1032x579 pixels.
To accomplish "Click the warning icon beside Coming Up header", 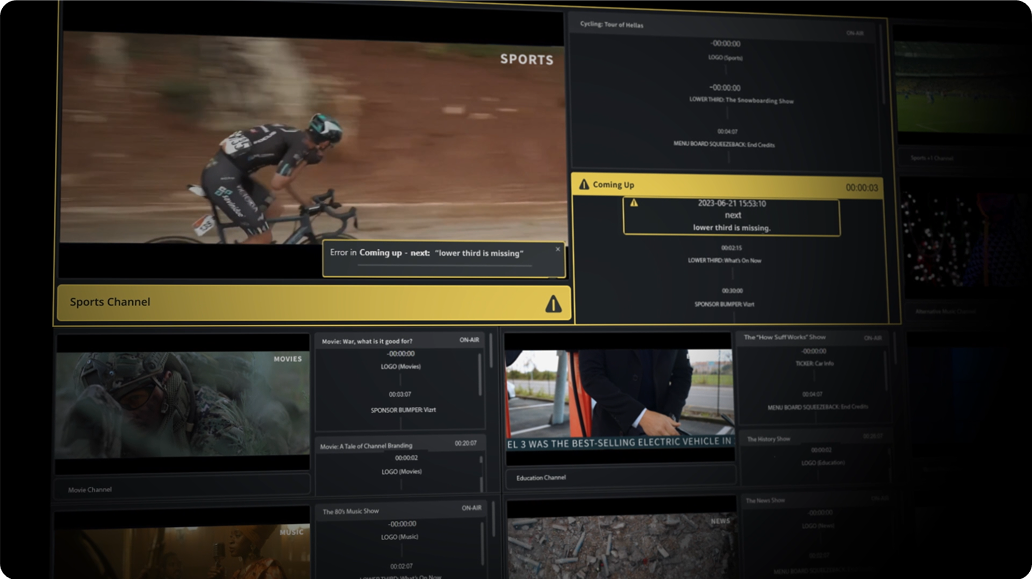I will (584, 184).
